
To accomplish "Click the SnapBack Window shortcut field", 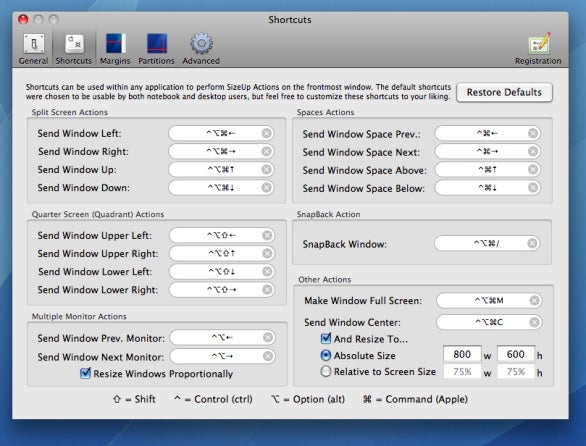I will [487, 243].
